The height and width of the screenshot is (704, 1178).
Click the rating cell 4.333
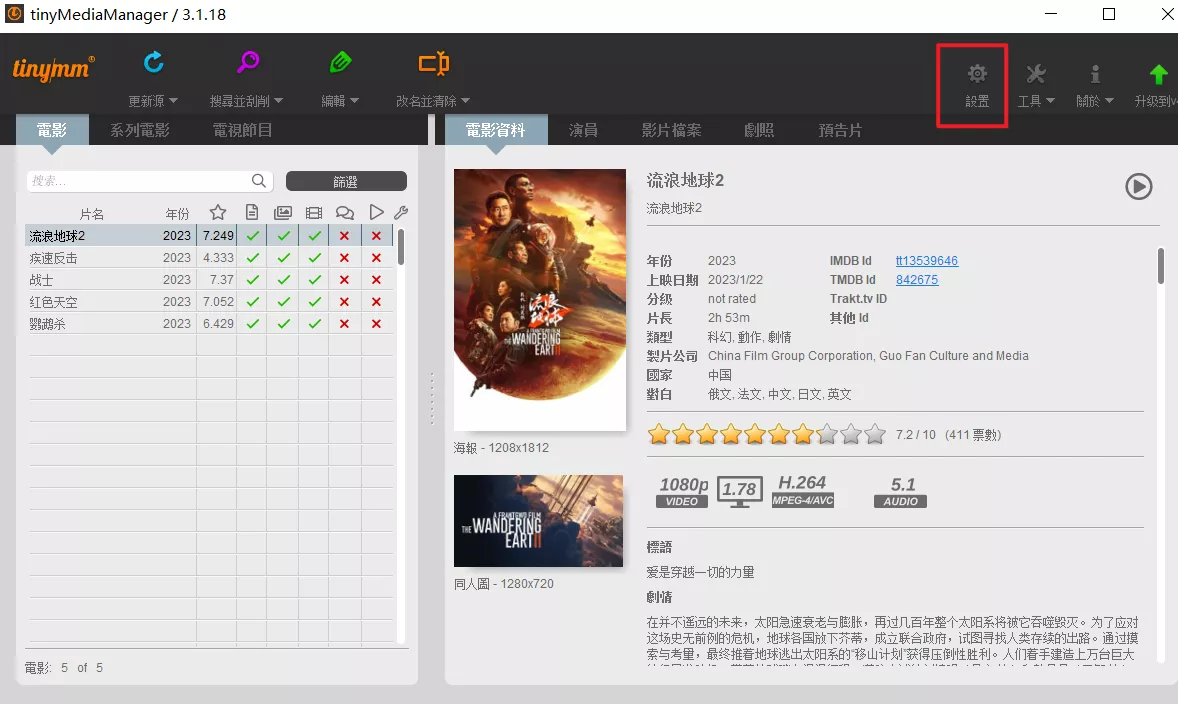click(217, 258)
